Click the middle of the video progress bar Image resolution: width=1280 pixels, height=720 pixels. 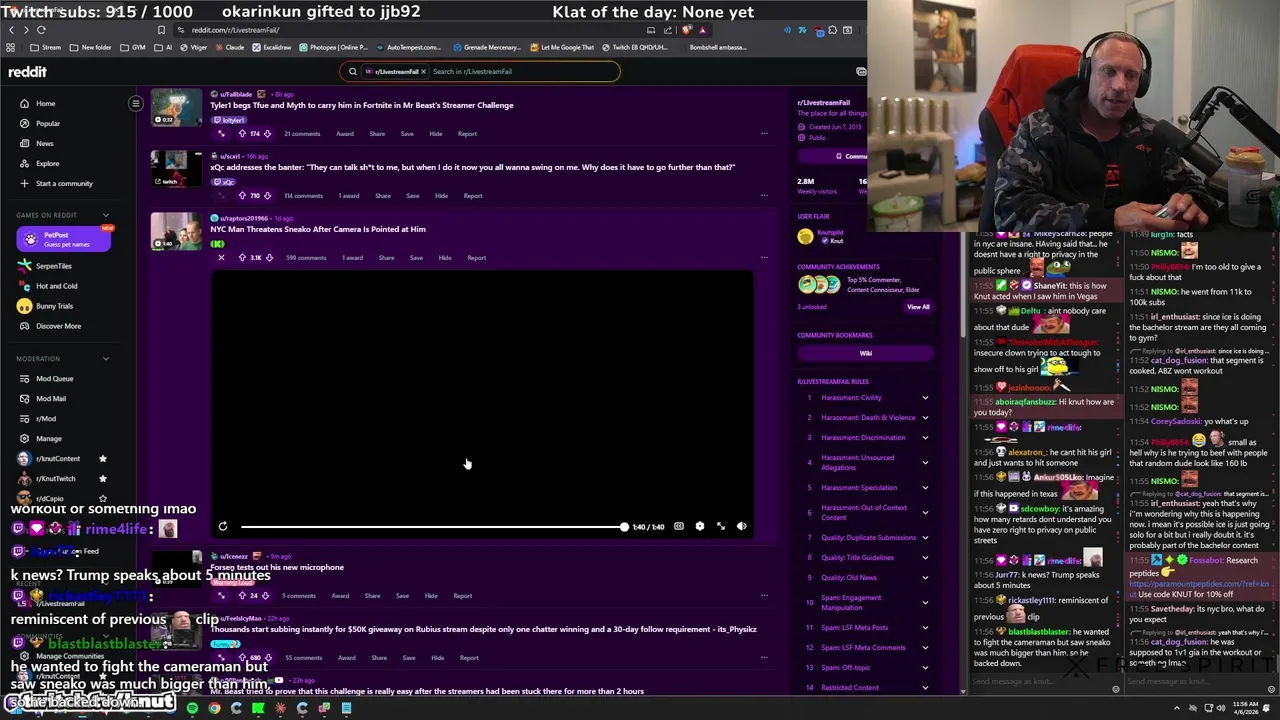click(x=432, y=526)
